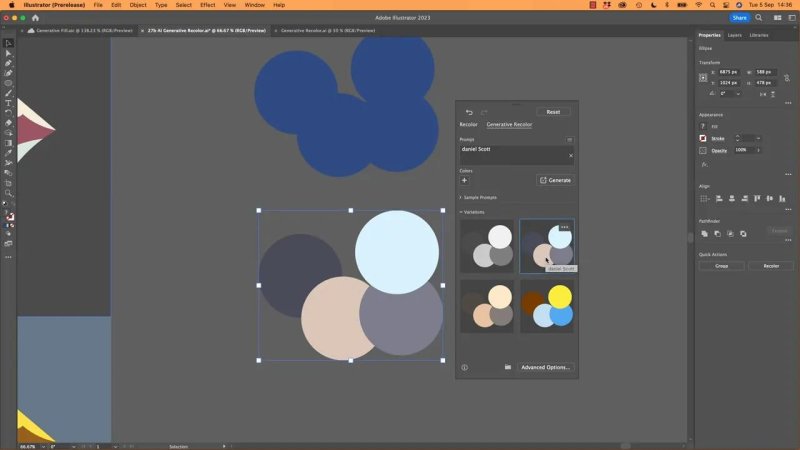Open more options in Transform section

click(x=788, y=103)
